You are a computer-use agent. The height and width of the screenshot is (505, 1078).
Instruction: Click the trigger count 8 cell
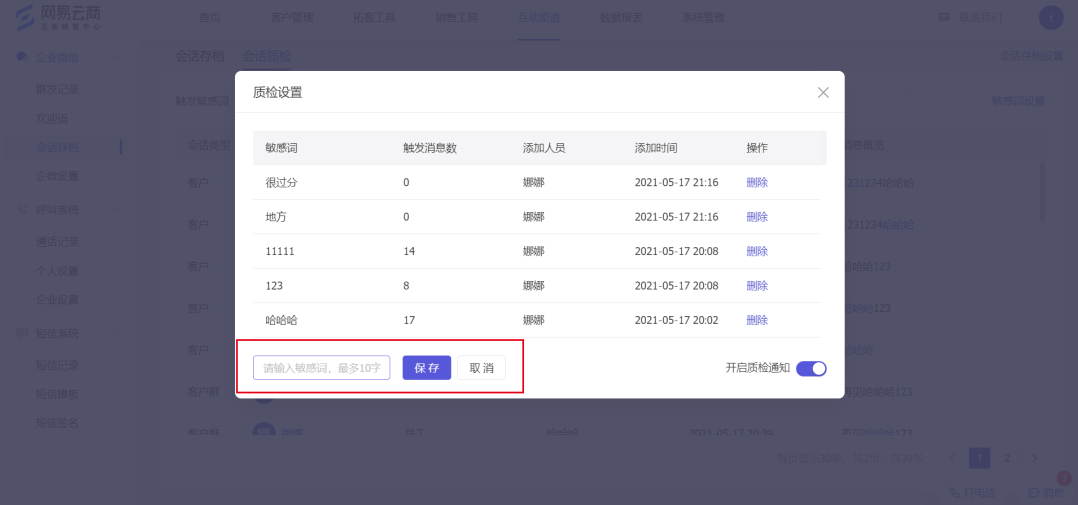406,286
